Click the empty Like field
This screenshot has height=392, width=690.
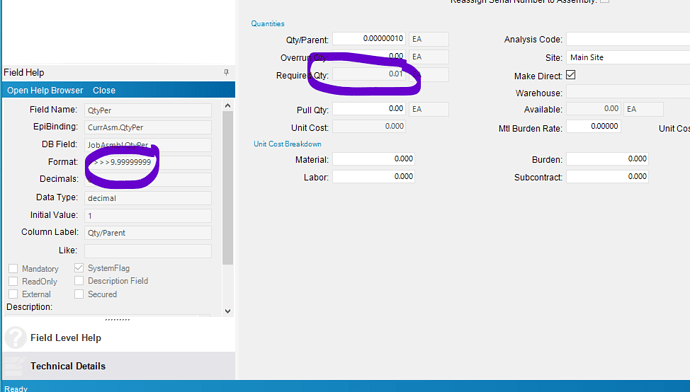[x=148, y=251]
